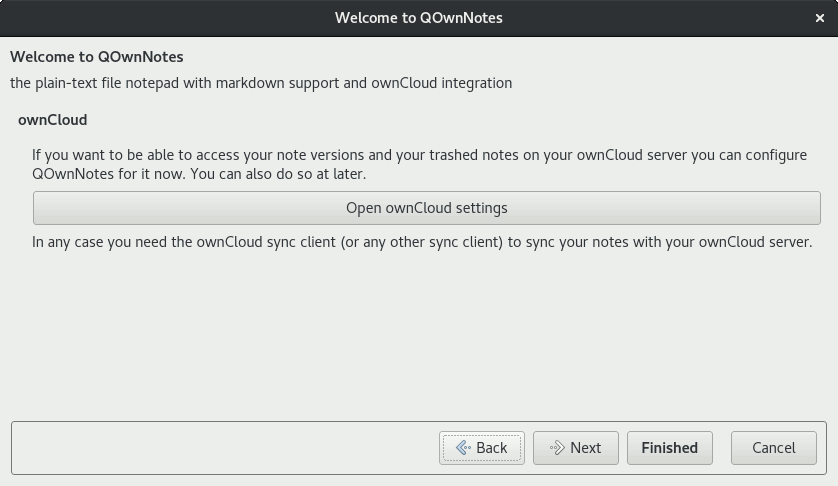Screen dimensions: 838x486
Task: Click the left-pointing arrow icon beside Back
Action: pyautogui.click(x=463, y=448)
